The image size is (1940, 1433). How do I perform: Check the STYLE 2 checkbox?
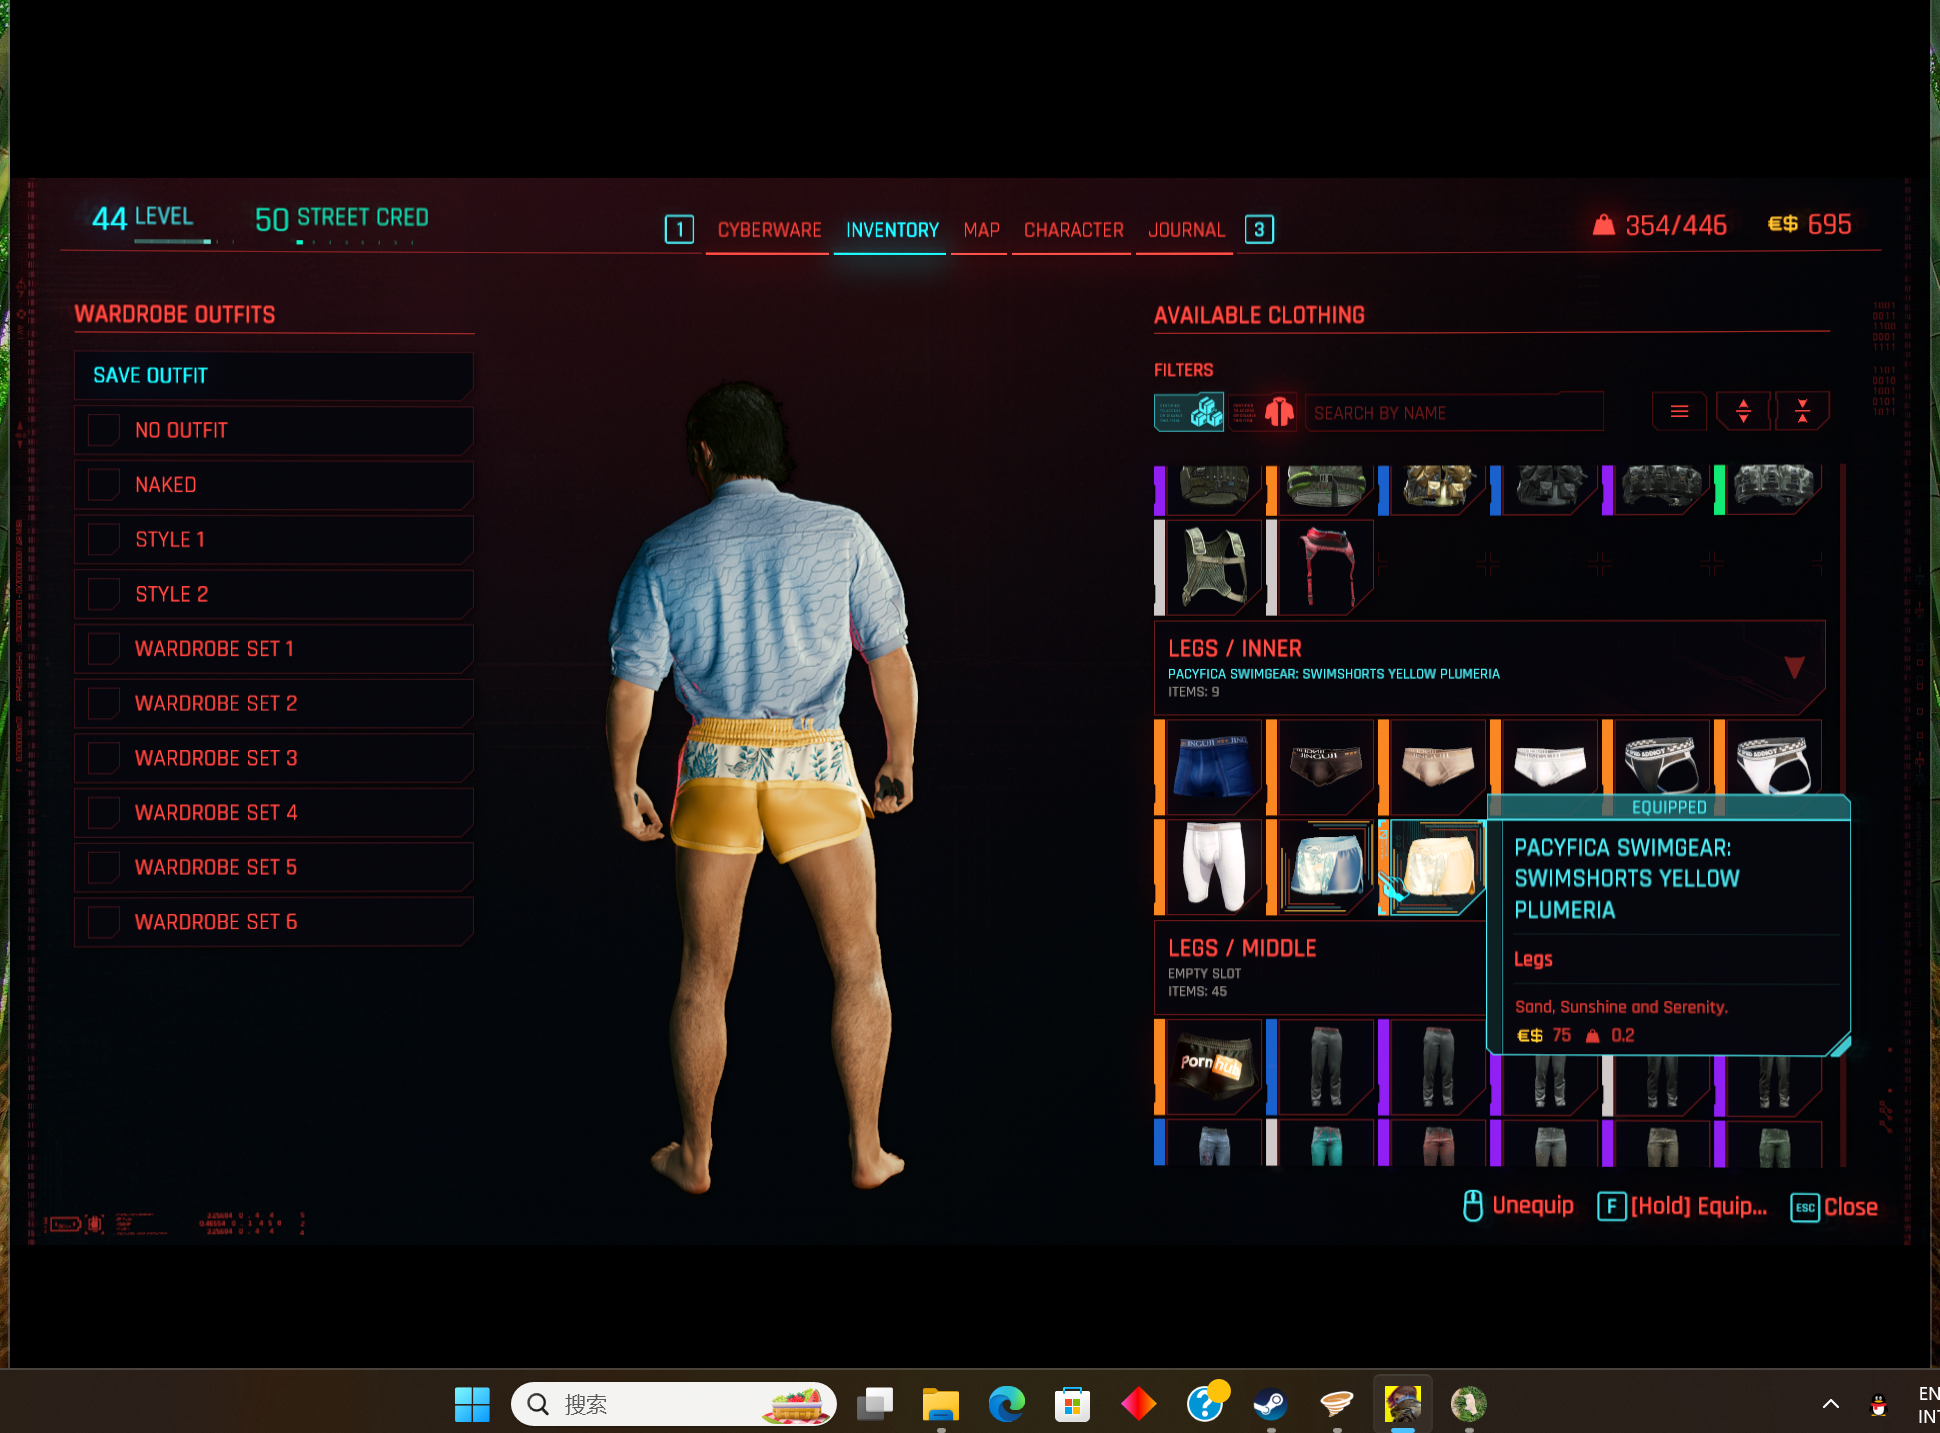(x=104, y=594)
